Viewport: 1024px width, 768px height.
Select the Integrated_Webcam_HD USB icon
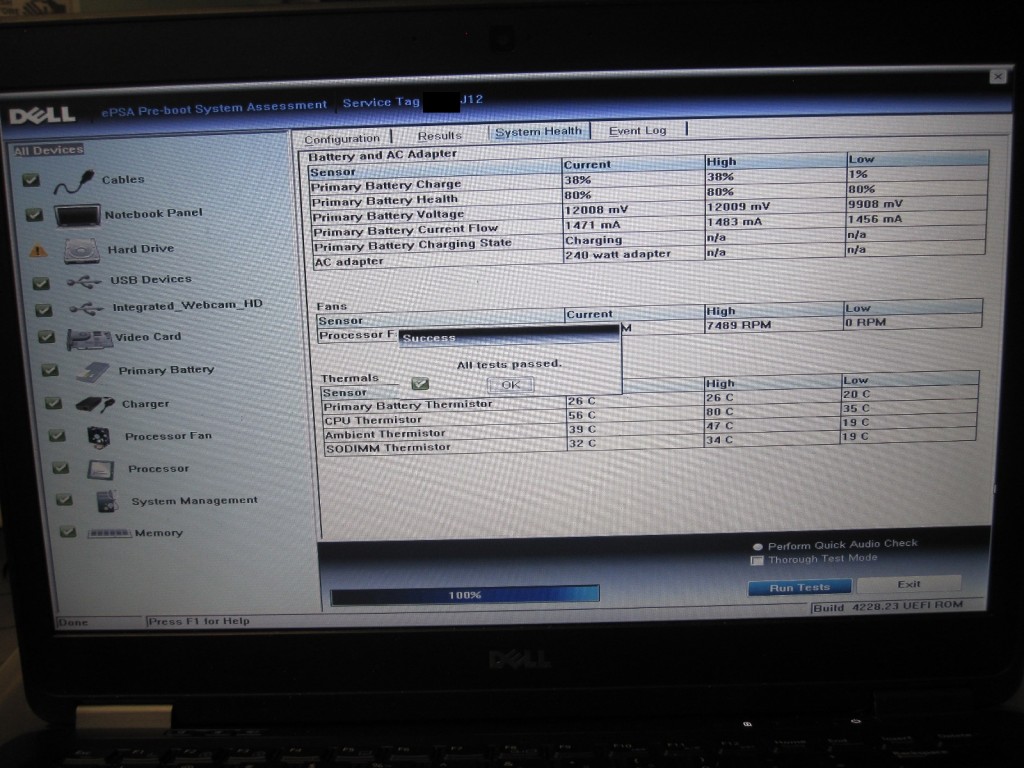coord(86,308)
